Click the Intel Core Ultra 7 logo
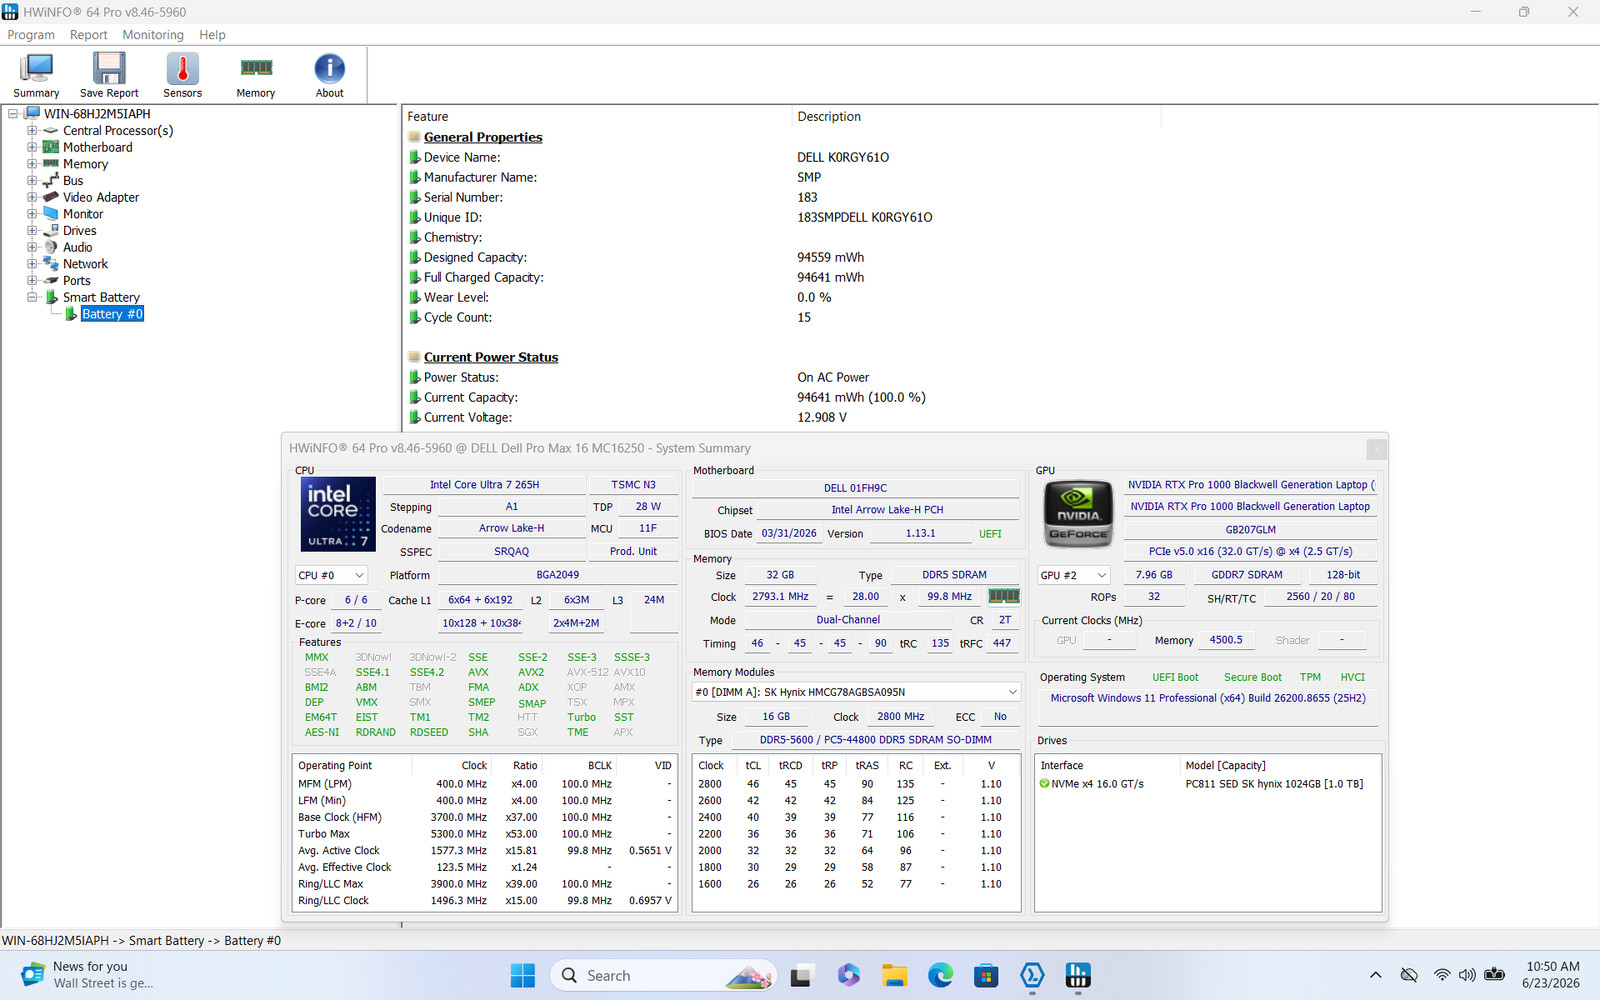This screenshot has height=1000, width=1600. (x=338, y=514)
